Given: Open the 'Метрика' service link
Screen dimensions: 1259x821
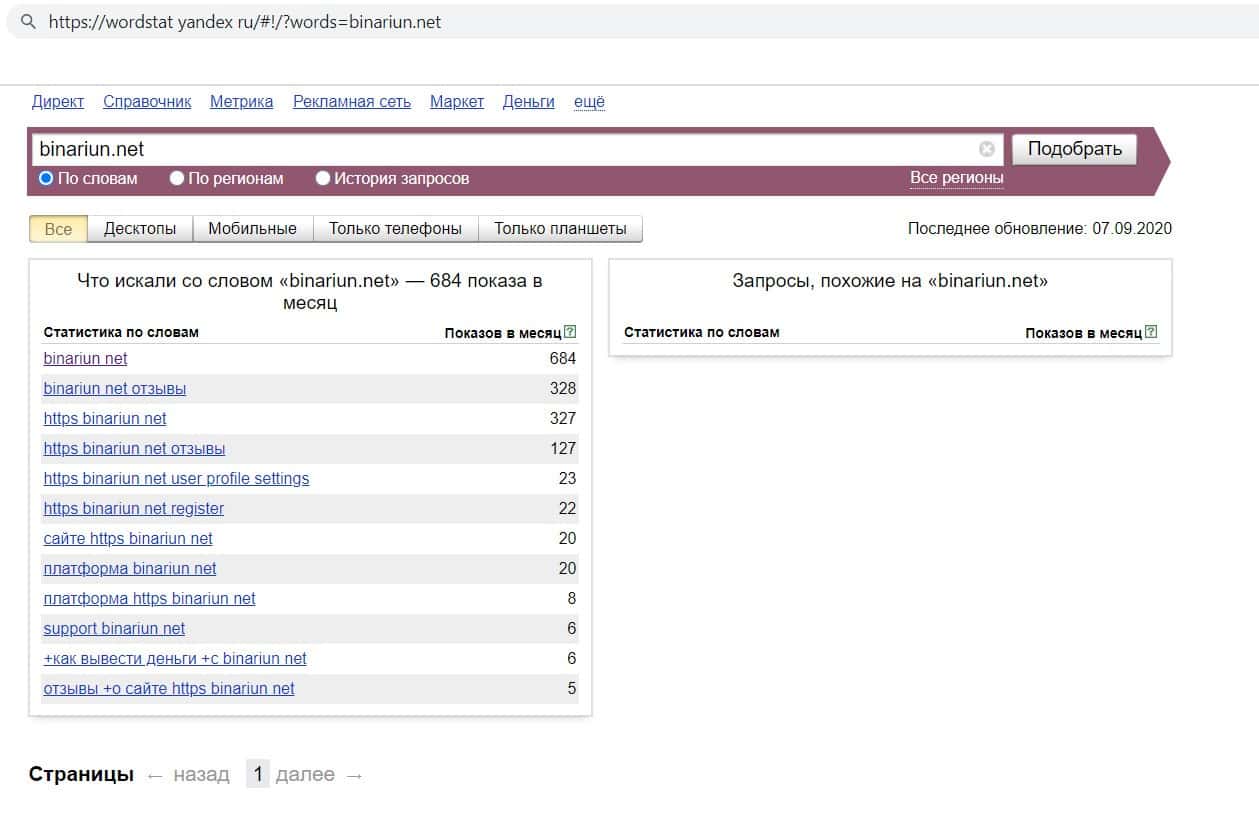Looking at the screenshot, I should coord(241,101).
